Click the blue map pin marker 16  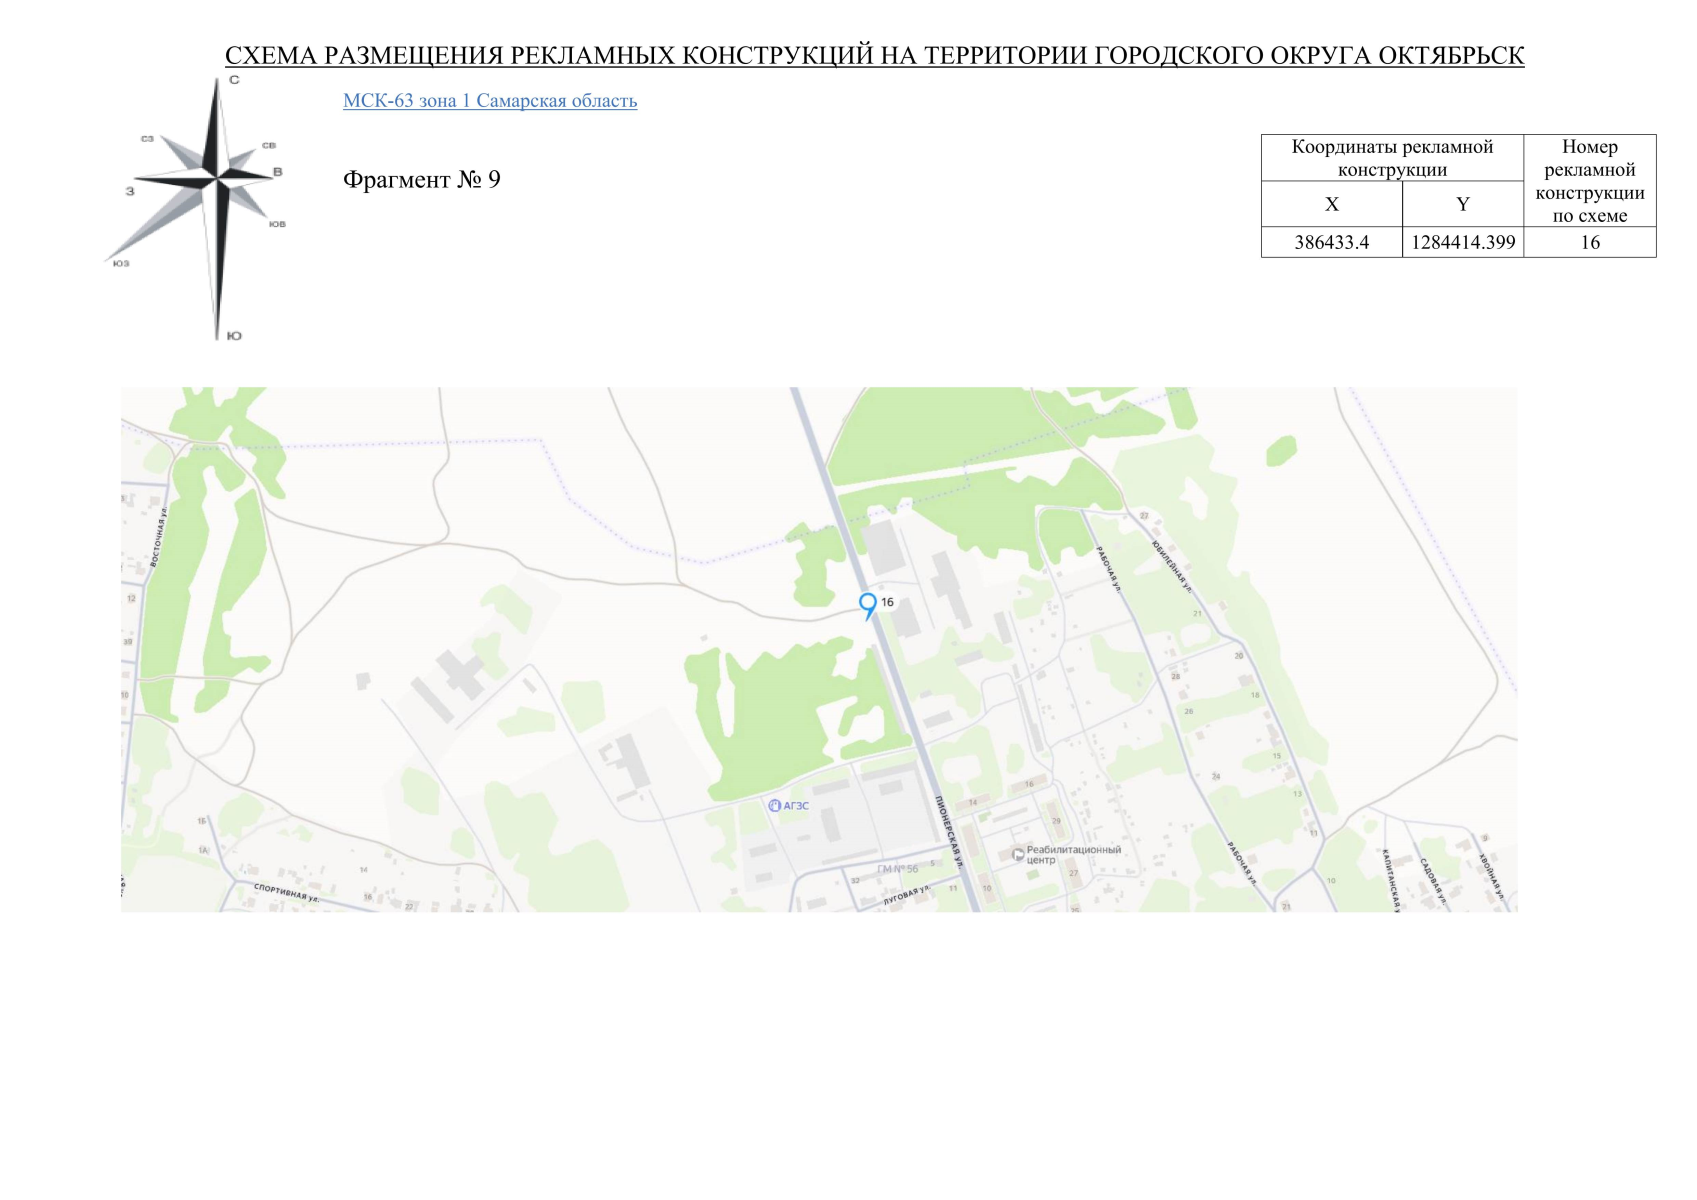(x=868, y=605)
